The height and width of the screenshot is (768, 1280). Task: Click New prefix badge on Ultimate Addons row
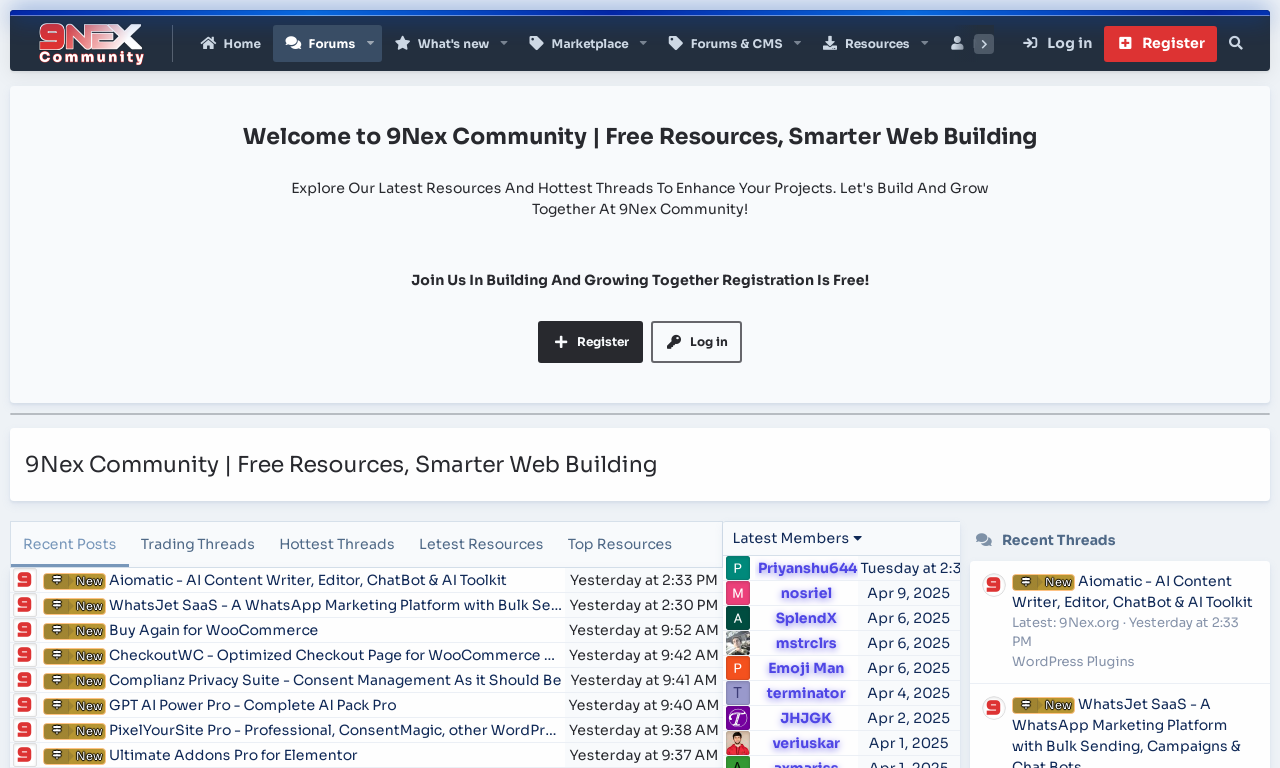pyautogui.click(x=74, y=756)
